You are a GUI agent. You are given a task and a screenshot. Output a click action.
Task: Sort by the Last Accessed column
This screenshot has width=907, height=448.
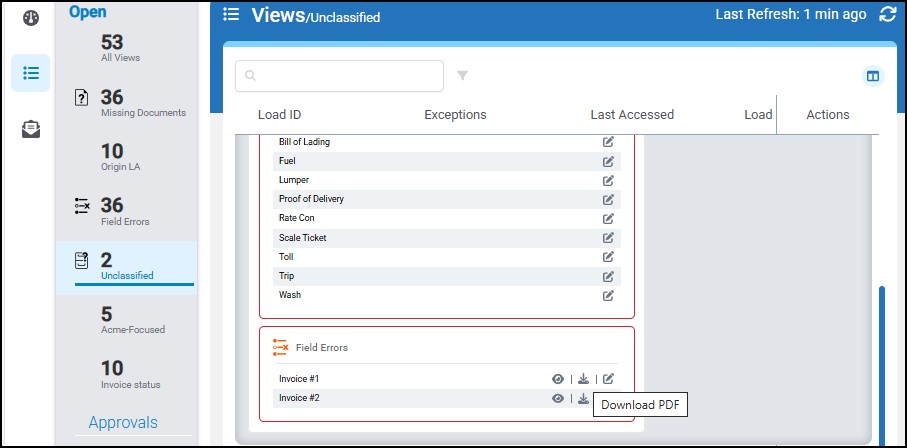point(632,115)
